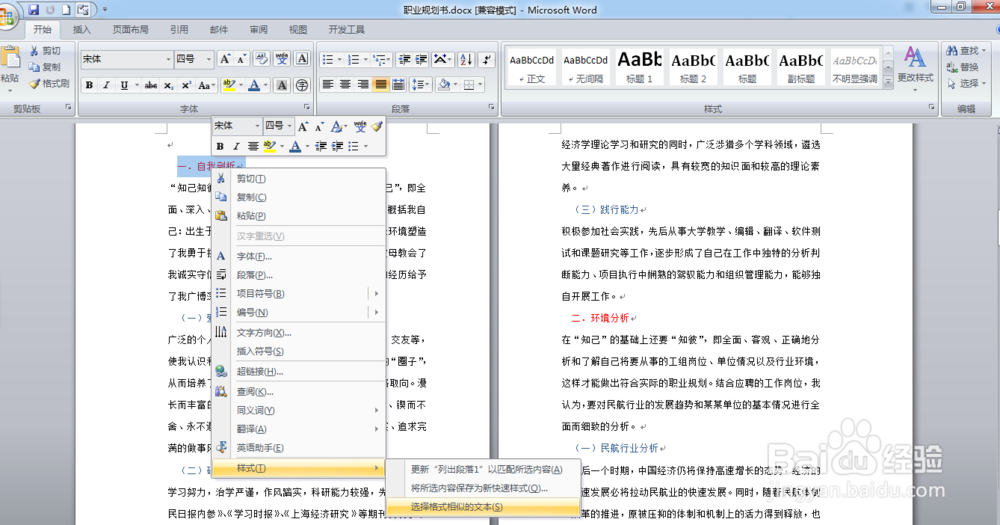Open the ribbon Phonetic Guide (wén 文) tool

282,59
